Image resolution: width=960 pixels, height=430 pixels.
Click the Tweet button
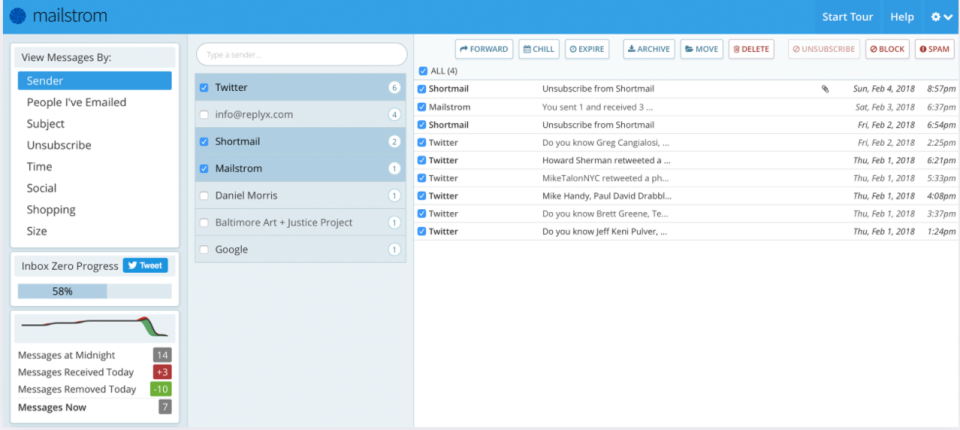tap(145, 265)
